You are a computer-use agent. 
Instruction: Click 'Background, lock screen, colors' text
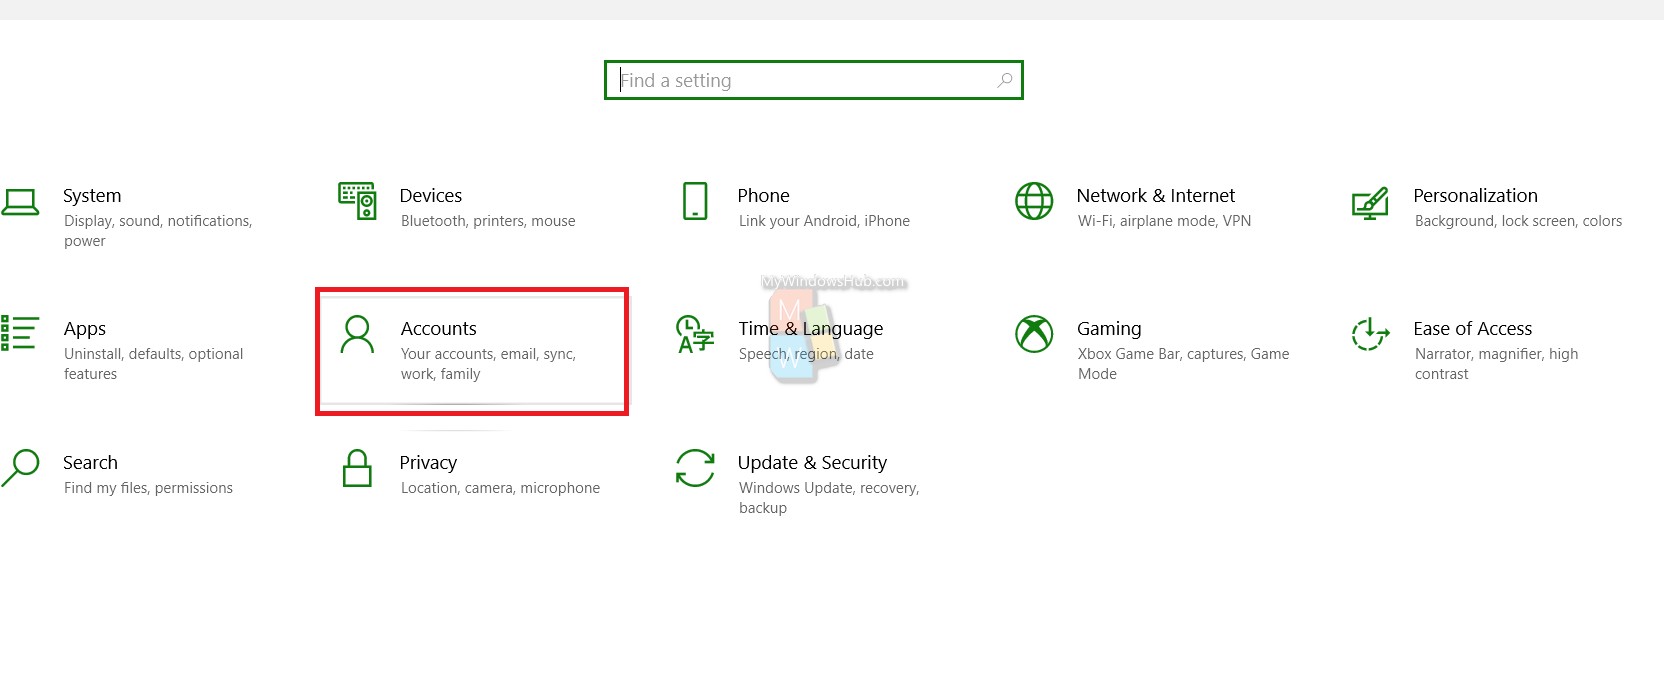point(1518,221)
